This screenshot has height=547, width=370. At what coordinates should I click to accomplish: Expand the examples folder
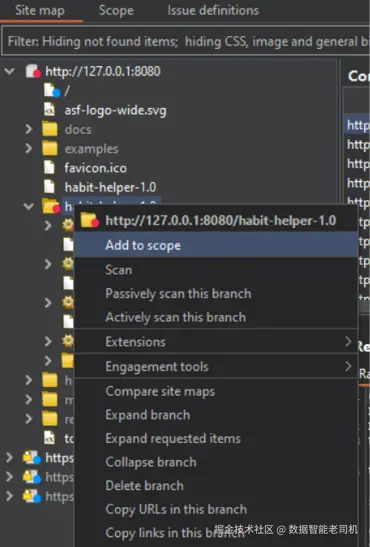29,149
